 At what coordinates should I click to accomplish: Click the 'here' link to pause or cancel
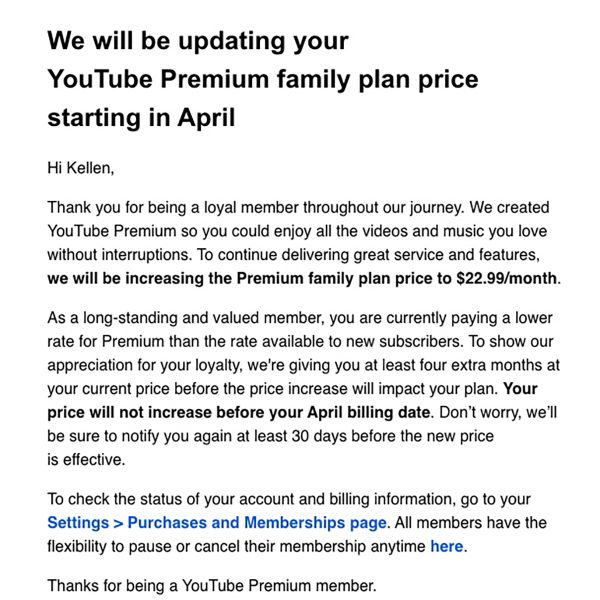coord(447,546)
